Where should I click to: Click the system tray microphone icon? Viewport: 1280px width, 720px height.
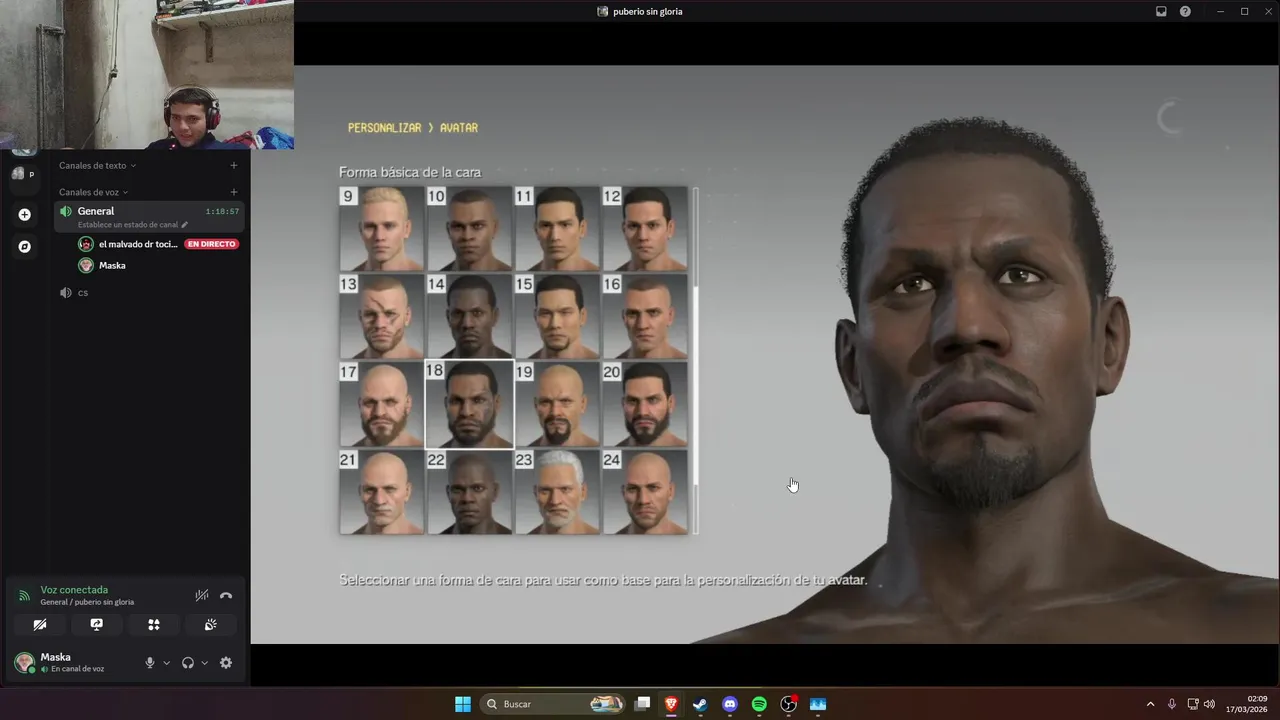(x=1172, y=704)
